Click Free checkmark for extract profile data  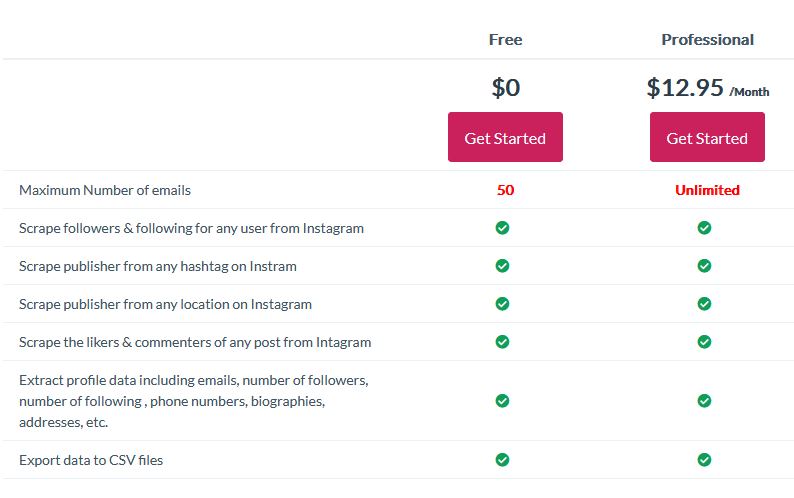[x=502, y=401]
